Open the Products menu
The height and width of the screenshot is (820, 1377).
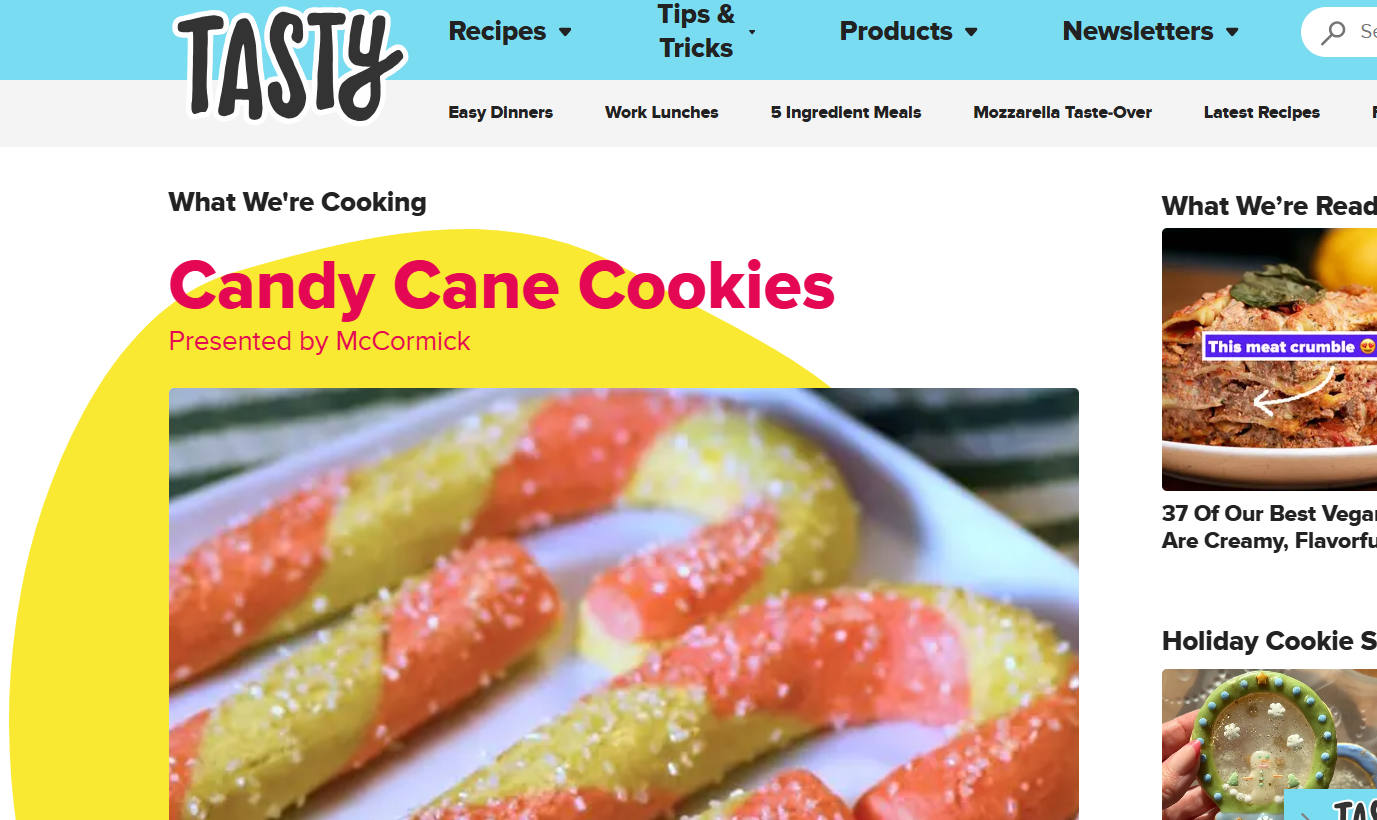896,32
